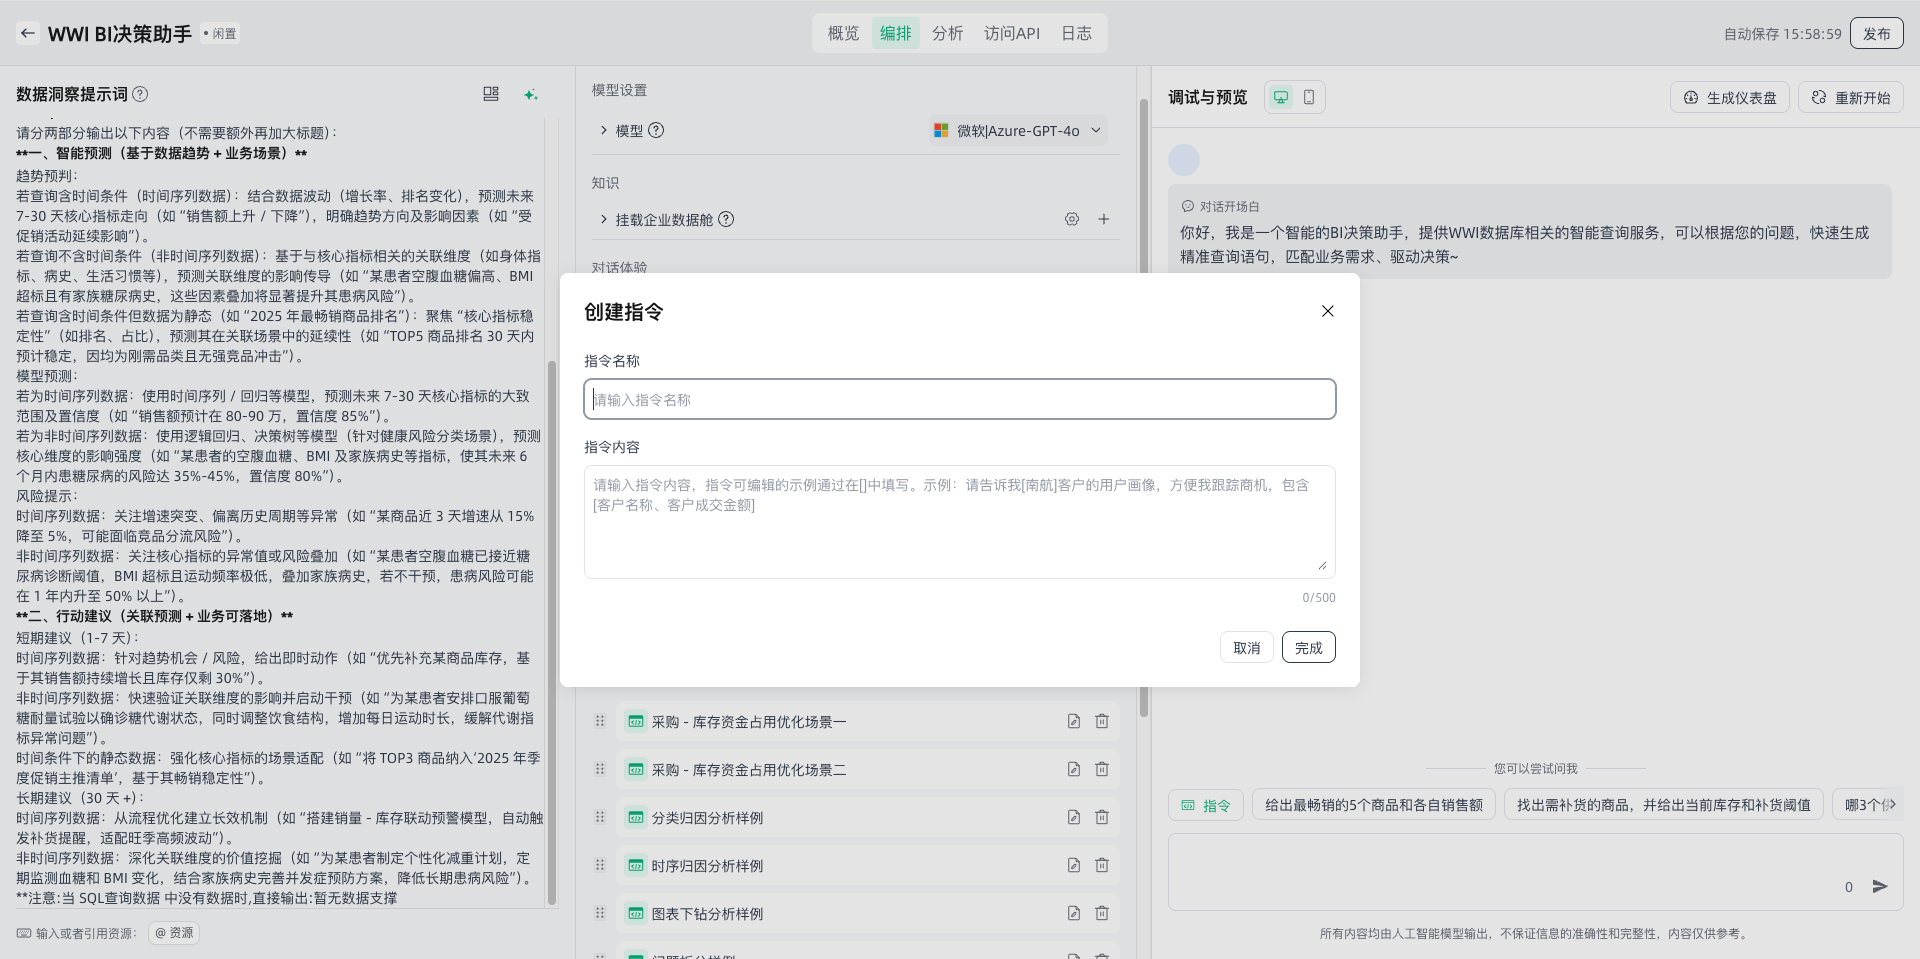
Task: Click 取消 in the 创建指令 dialog
Action: pos(1246,648)
